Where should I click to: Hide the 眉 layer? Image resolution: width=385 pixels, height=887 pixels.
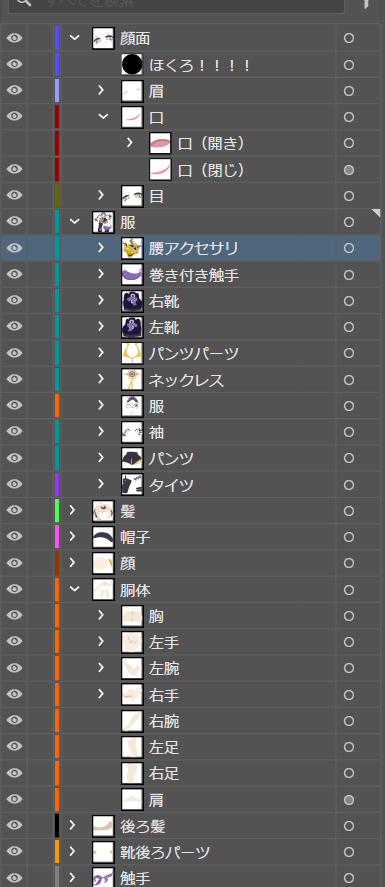pyautogui.click(x=15, y=91)
